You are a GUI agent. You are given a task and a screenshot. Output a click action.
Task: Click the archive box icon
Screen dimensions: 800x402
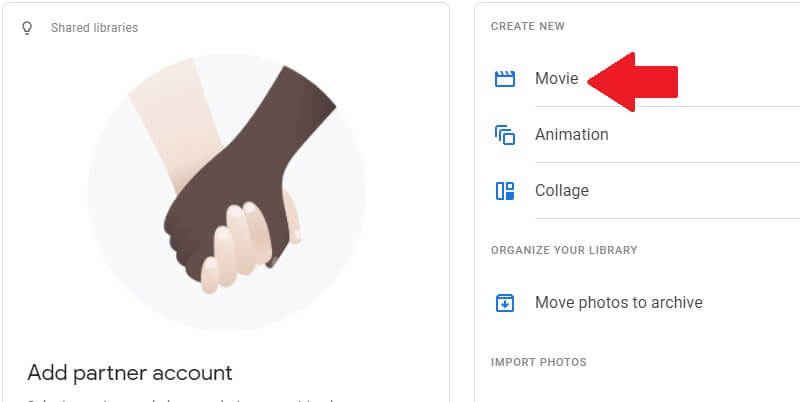pyautogui.click(x=505, y=303)
